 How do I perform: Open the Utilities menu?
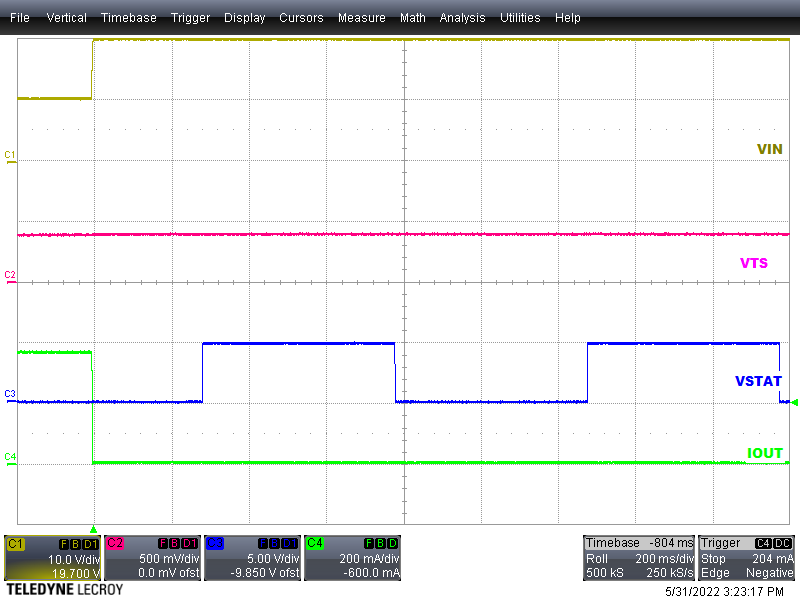pyautogui.click(x=520, y=18)
